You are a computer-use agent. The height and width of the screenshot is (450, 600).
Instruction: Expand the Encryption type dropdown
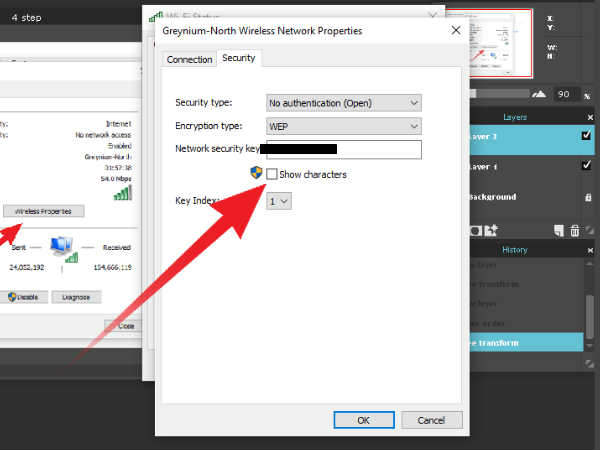(x=343, y=126)
